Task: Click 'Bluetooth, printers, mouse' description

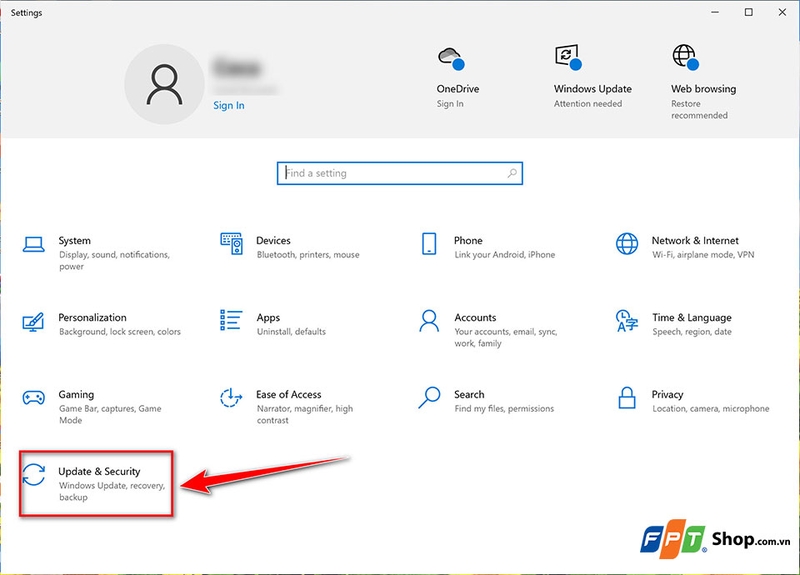Action: (x=308, y=255)
